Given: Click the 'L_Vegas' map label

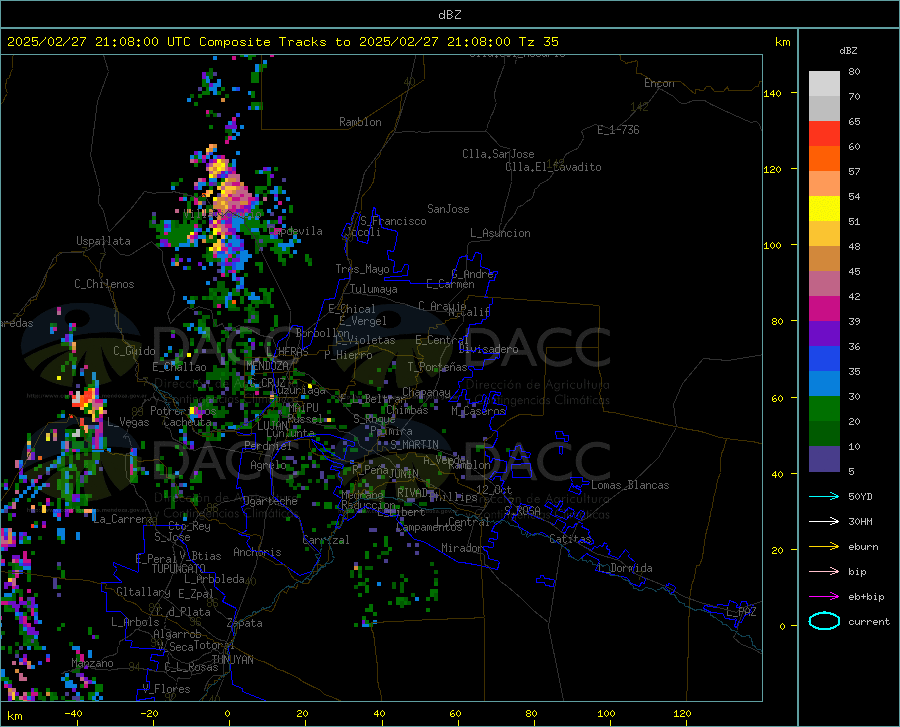Looking at the screenshot, I should point(128,422).
